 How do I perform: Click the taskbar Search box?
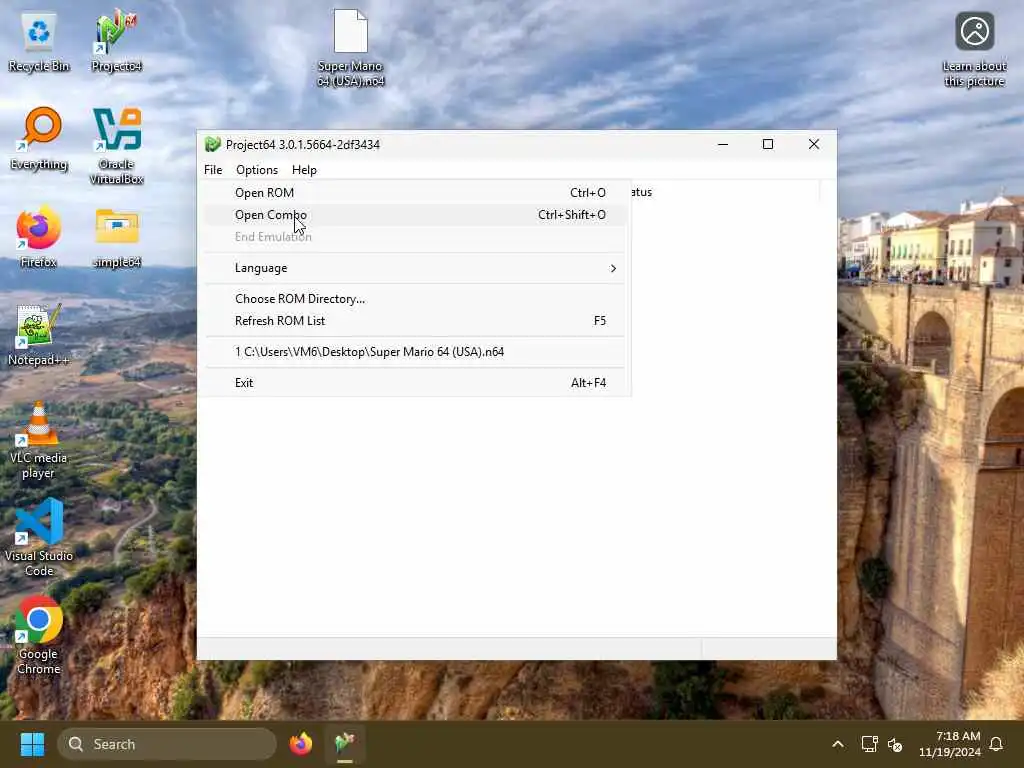167,744
